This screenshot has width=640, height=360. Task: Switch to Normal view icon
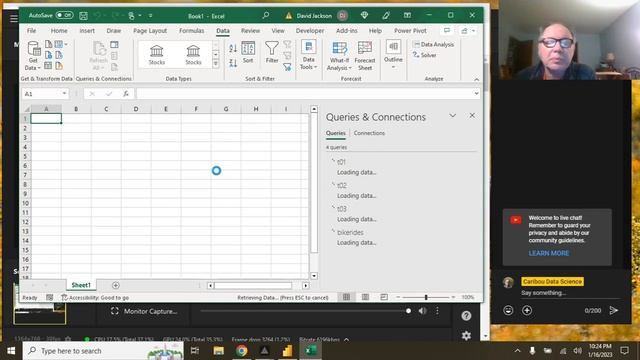point(346,297)
